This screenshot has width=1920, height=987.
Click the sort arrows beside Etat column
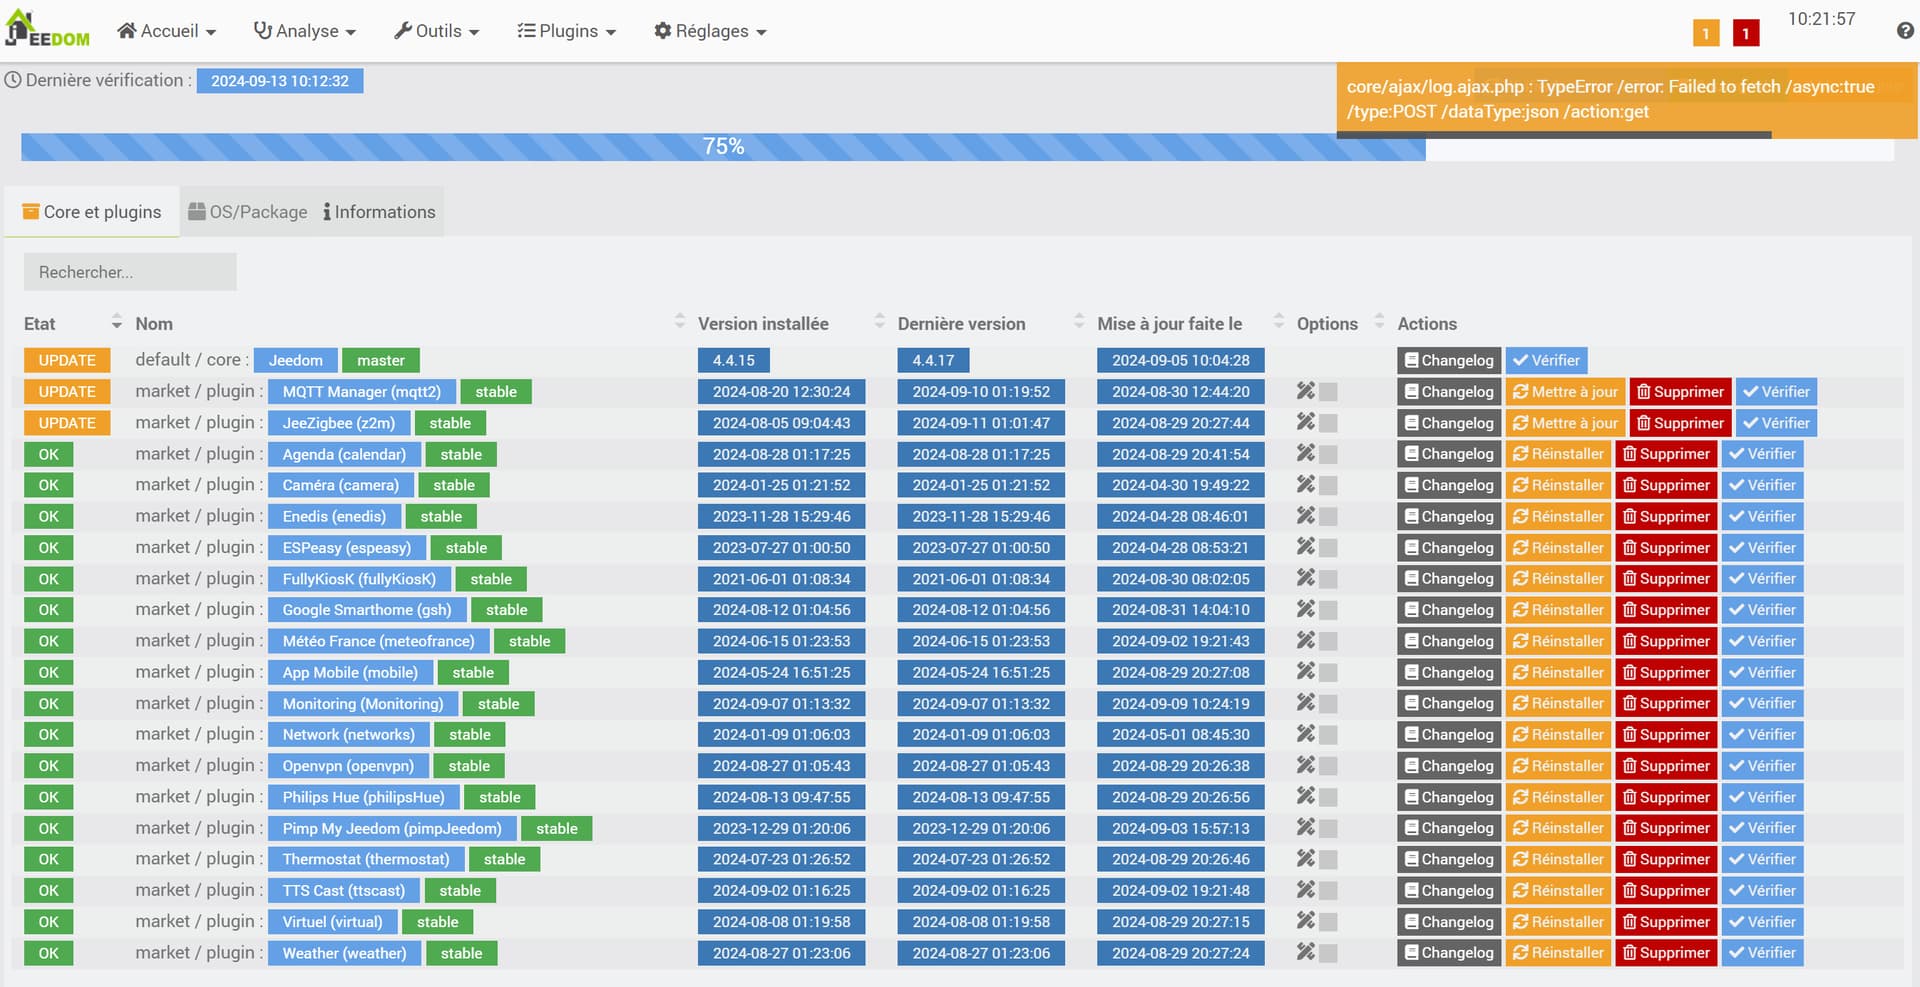(x=116, y=323)
